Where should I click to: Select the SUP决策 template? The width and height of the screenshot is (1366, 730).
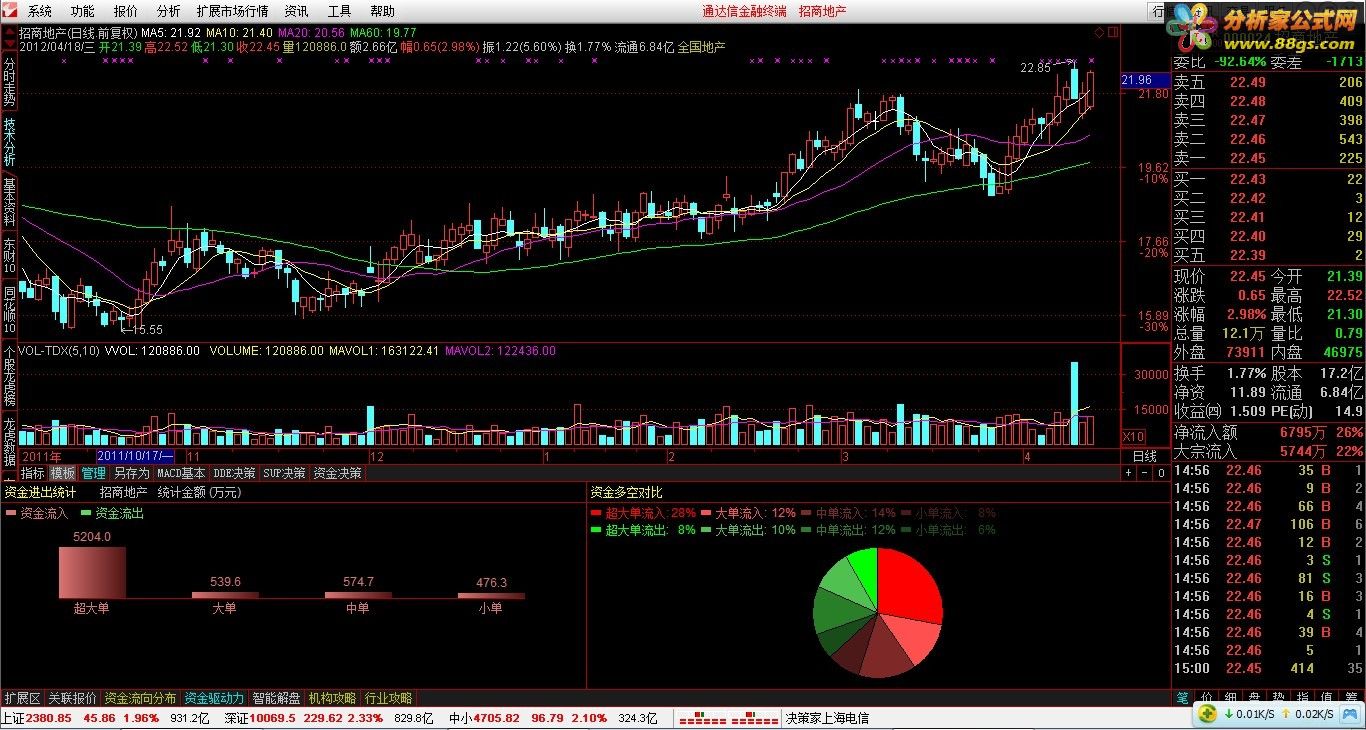coord(285,473)
